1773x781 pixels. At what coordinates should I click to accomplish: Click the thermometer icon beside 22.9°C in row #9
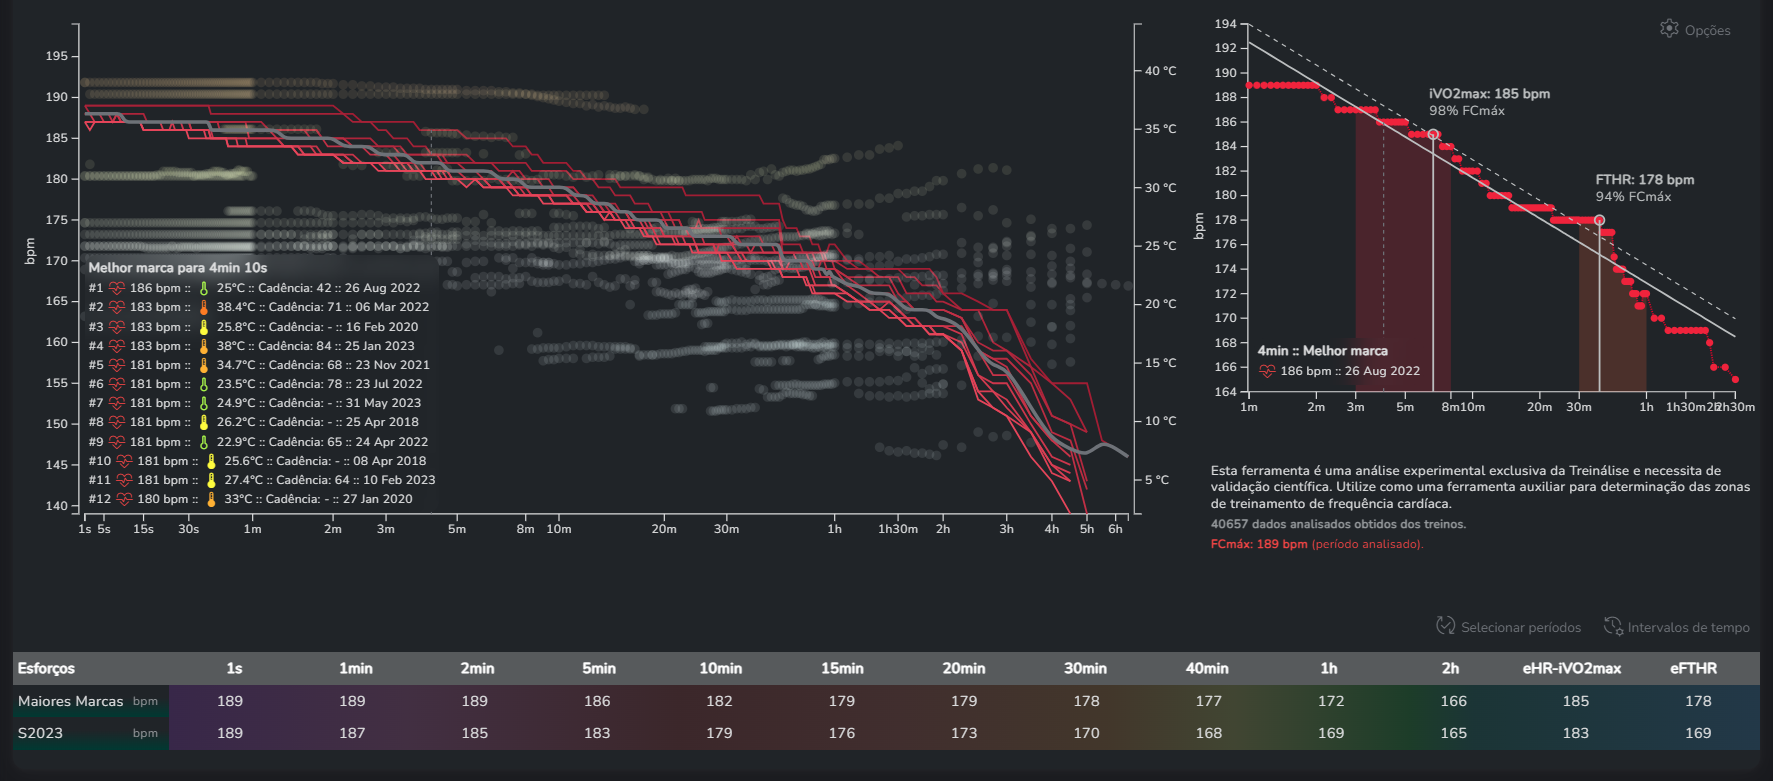click(x=204, y=442)
